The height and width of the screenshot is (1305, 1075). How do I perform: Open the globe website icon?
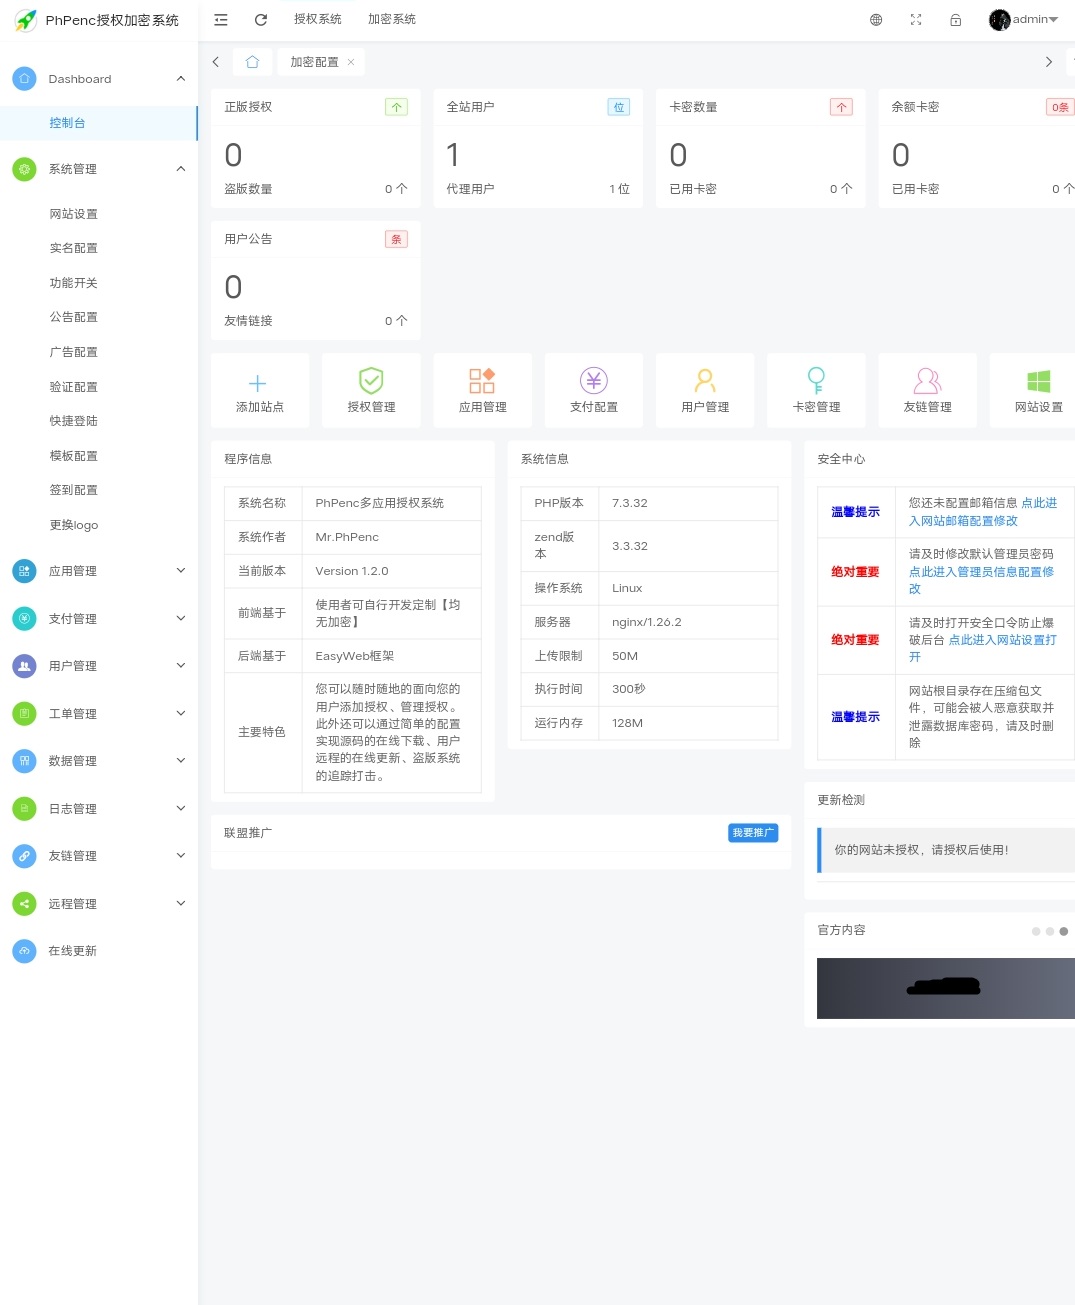876,20
